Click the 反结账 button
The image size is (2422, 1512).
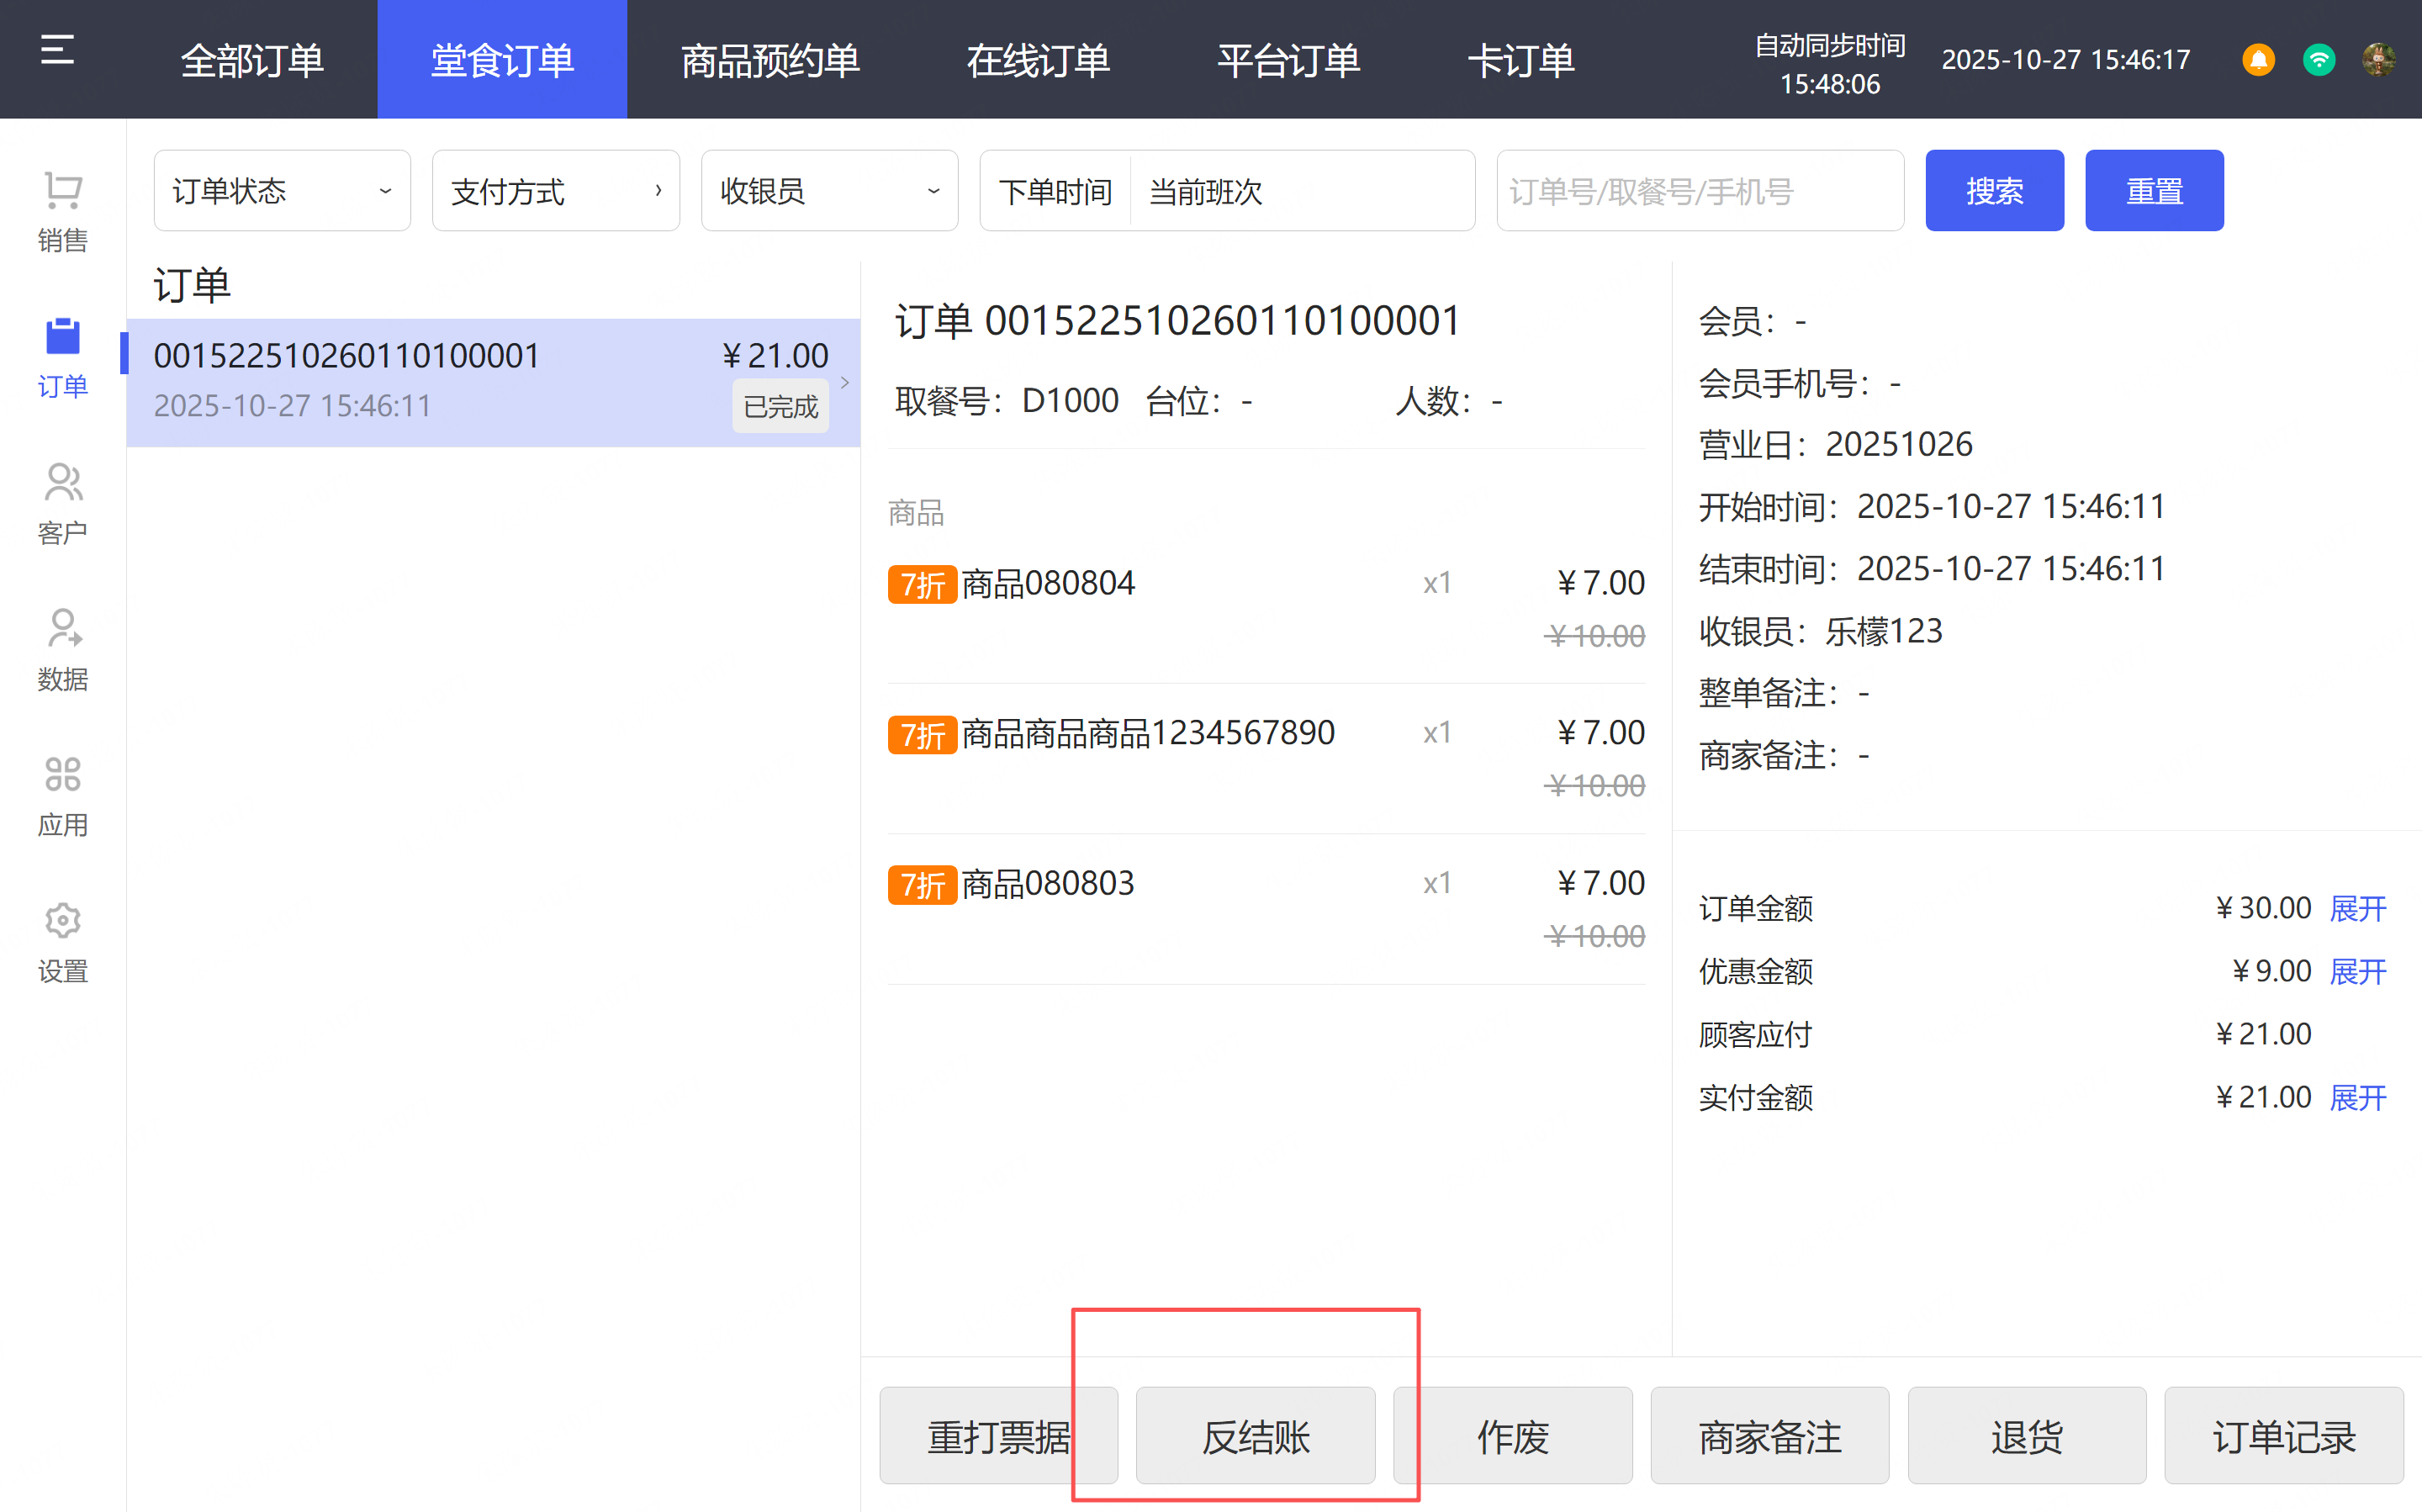click(1255, 1436)
